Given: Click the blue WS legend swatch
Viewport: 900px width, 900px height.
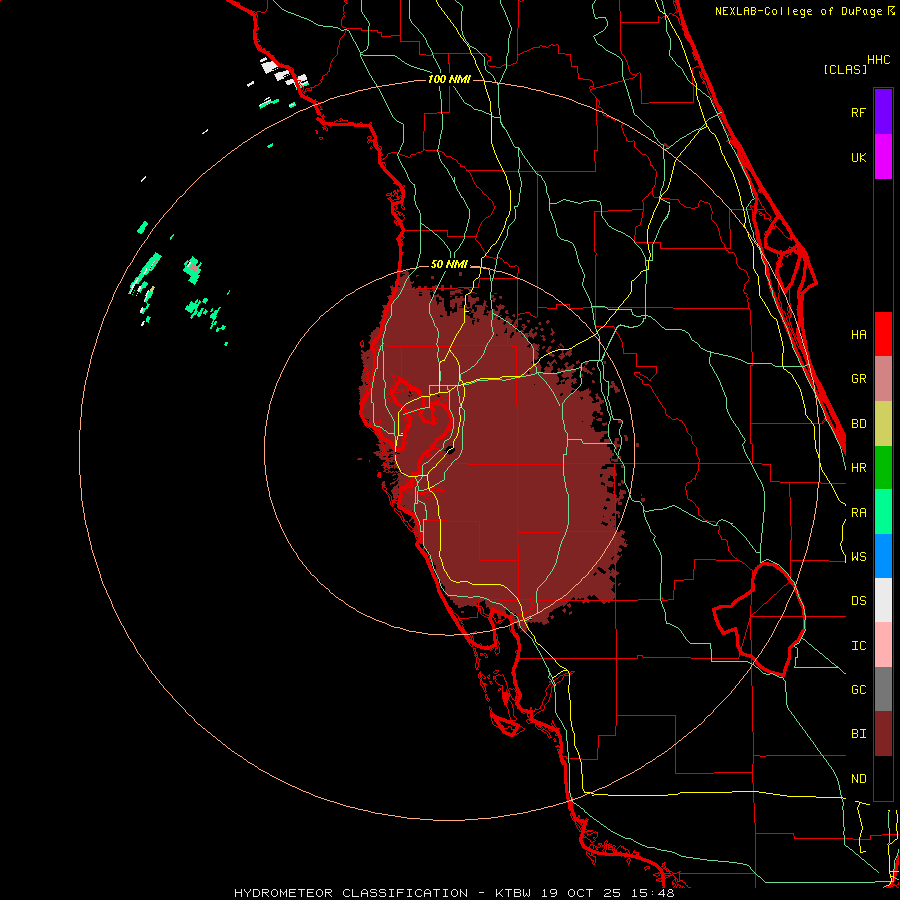Looking at the screenshot, I should (x=883, y=556).
